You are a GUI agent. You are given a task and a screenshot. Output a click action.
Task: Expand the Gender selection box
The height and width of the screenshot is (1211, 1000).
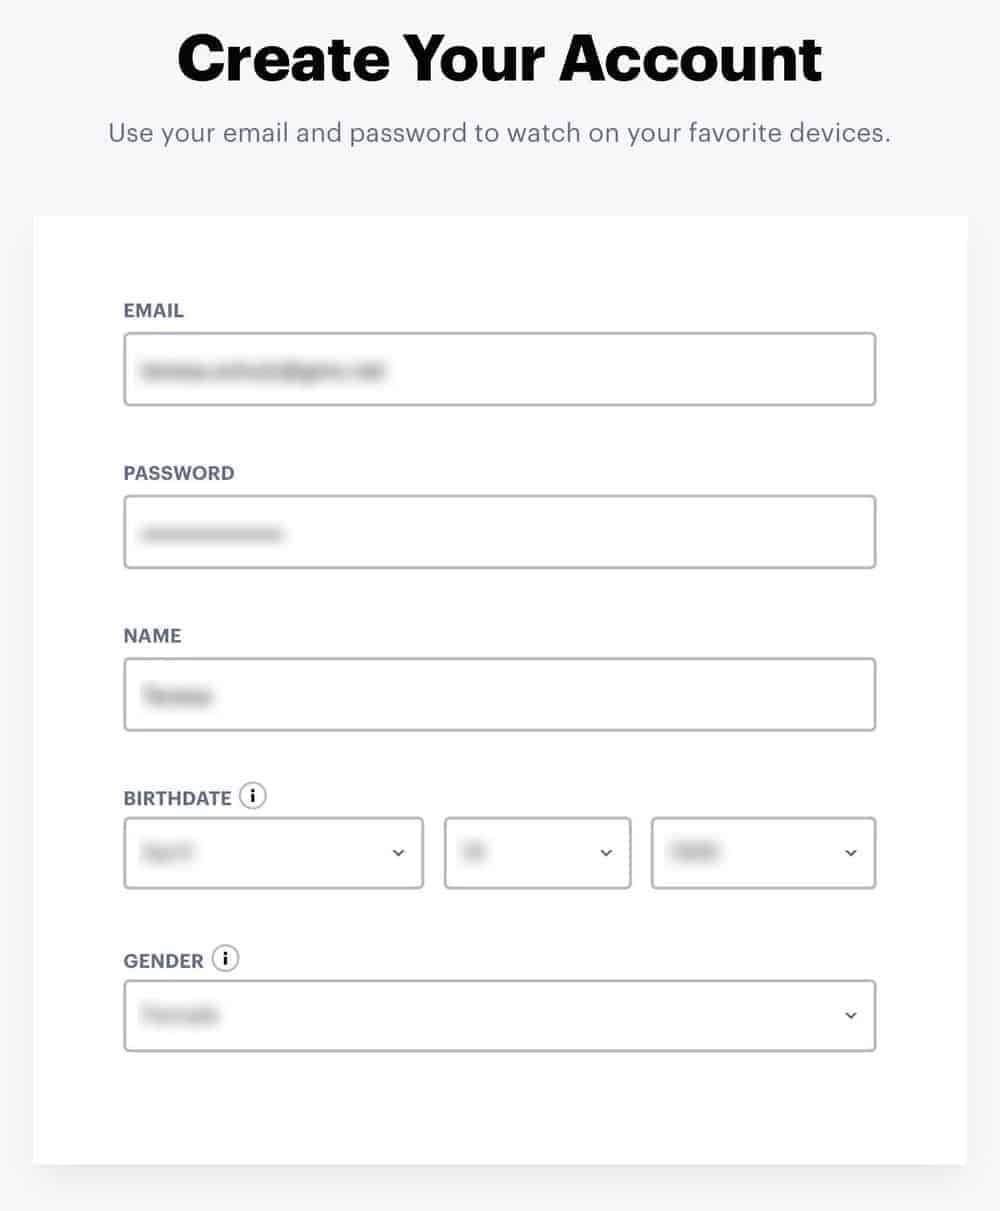pyautogui.click(x=500, y=1015)
